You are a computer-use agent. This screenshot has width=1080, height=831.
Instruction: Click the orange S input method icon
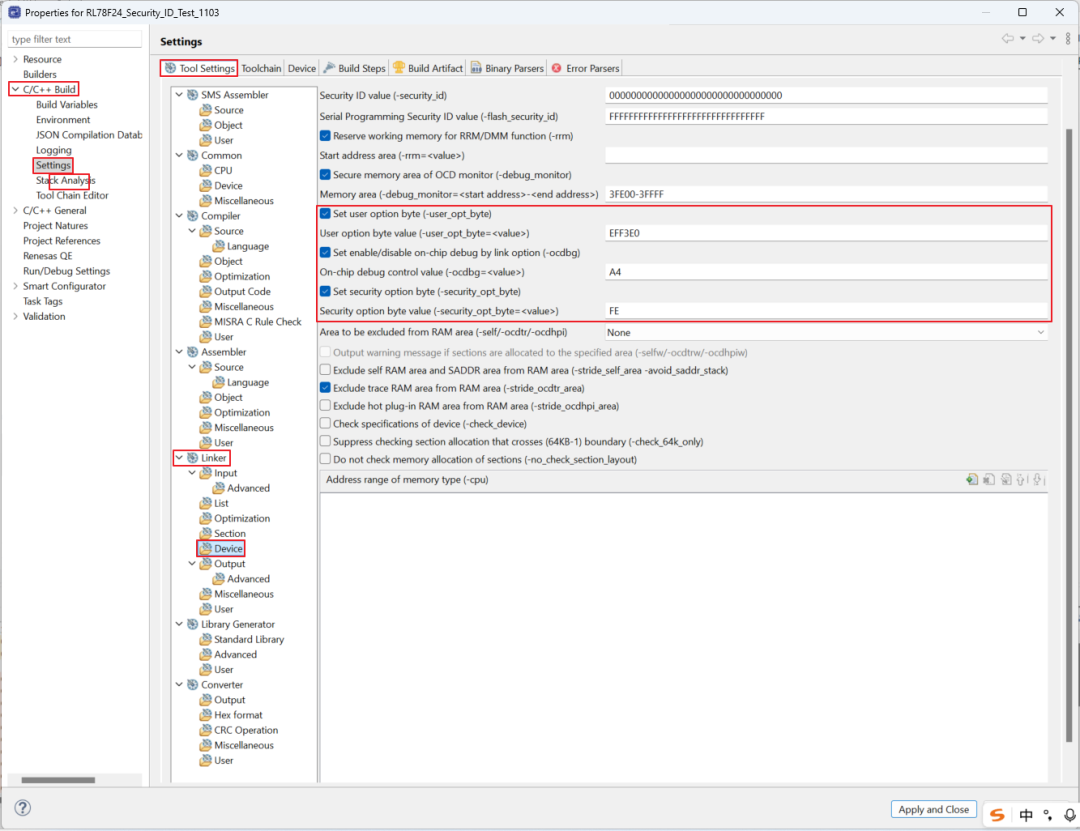(997, 815)
